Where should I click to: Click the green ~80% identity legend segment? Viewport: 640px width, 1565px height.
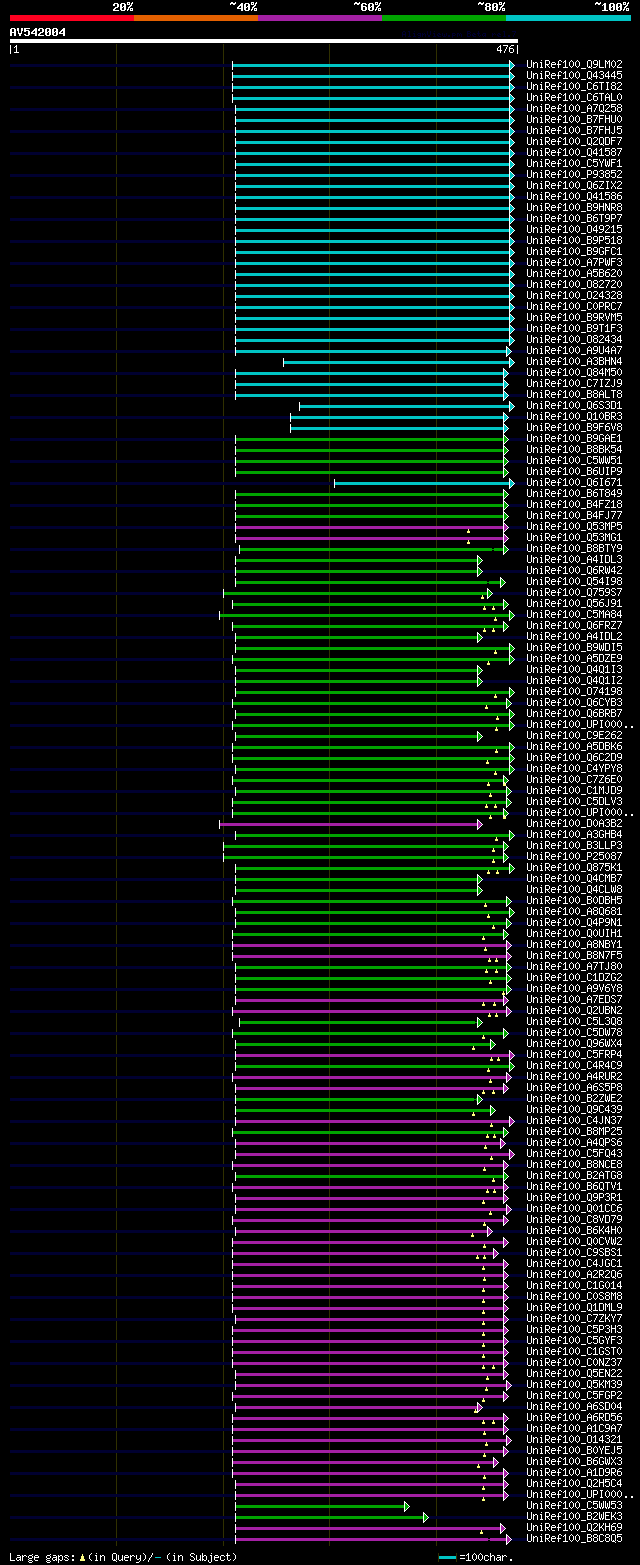[x=443, y=18]
